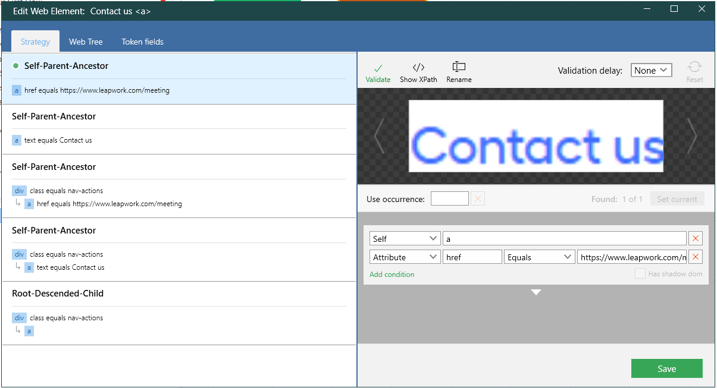This screenshot has height=388, width=717.
Task: Open the Validation delay dropdown
Action: (651, 70)
